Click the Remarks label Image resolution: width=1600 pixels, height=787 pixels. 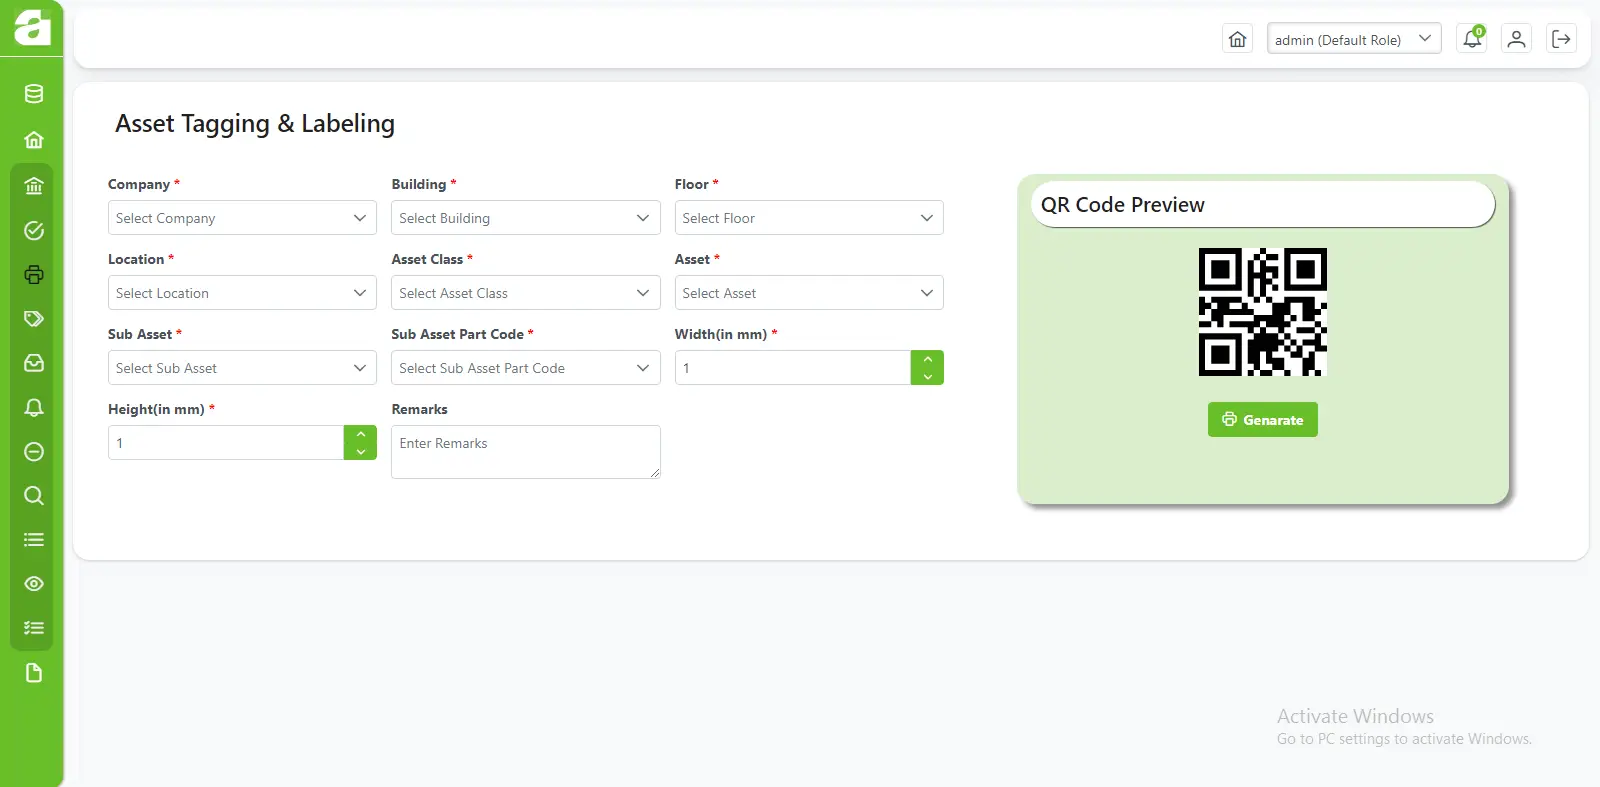click(419, 409)
